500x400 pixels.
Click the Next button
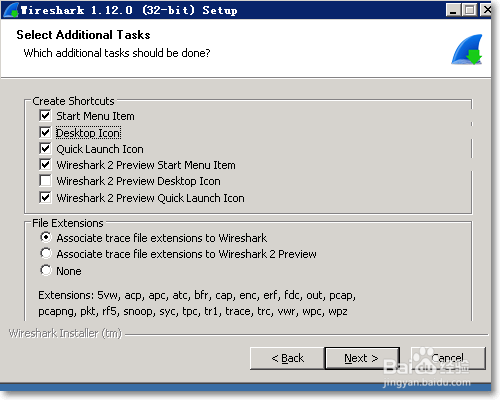pos(362,358)
